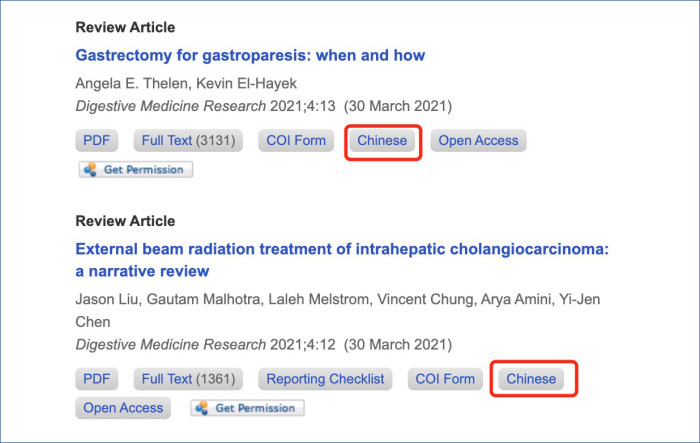Image resolution: width=700 pixels, height=443 pixels.
Task: Open External beam radiation treatment article title
Action: 342,260
